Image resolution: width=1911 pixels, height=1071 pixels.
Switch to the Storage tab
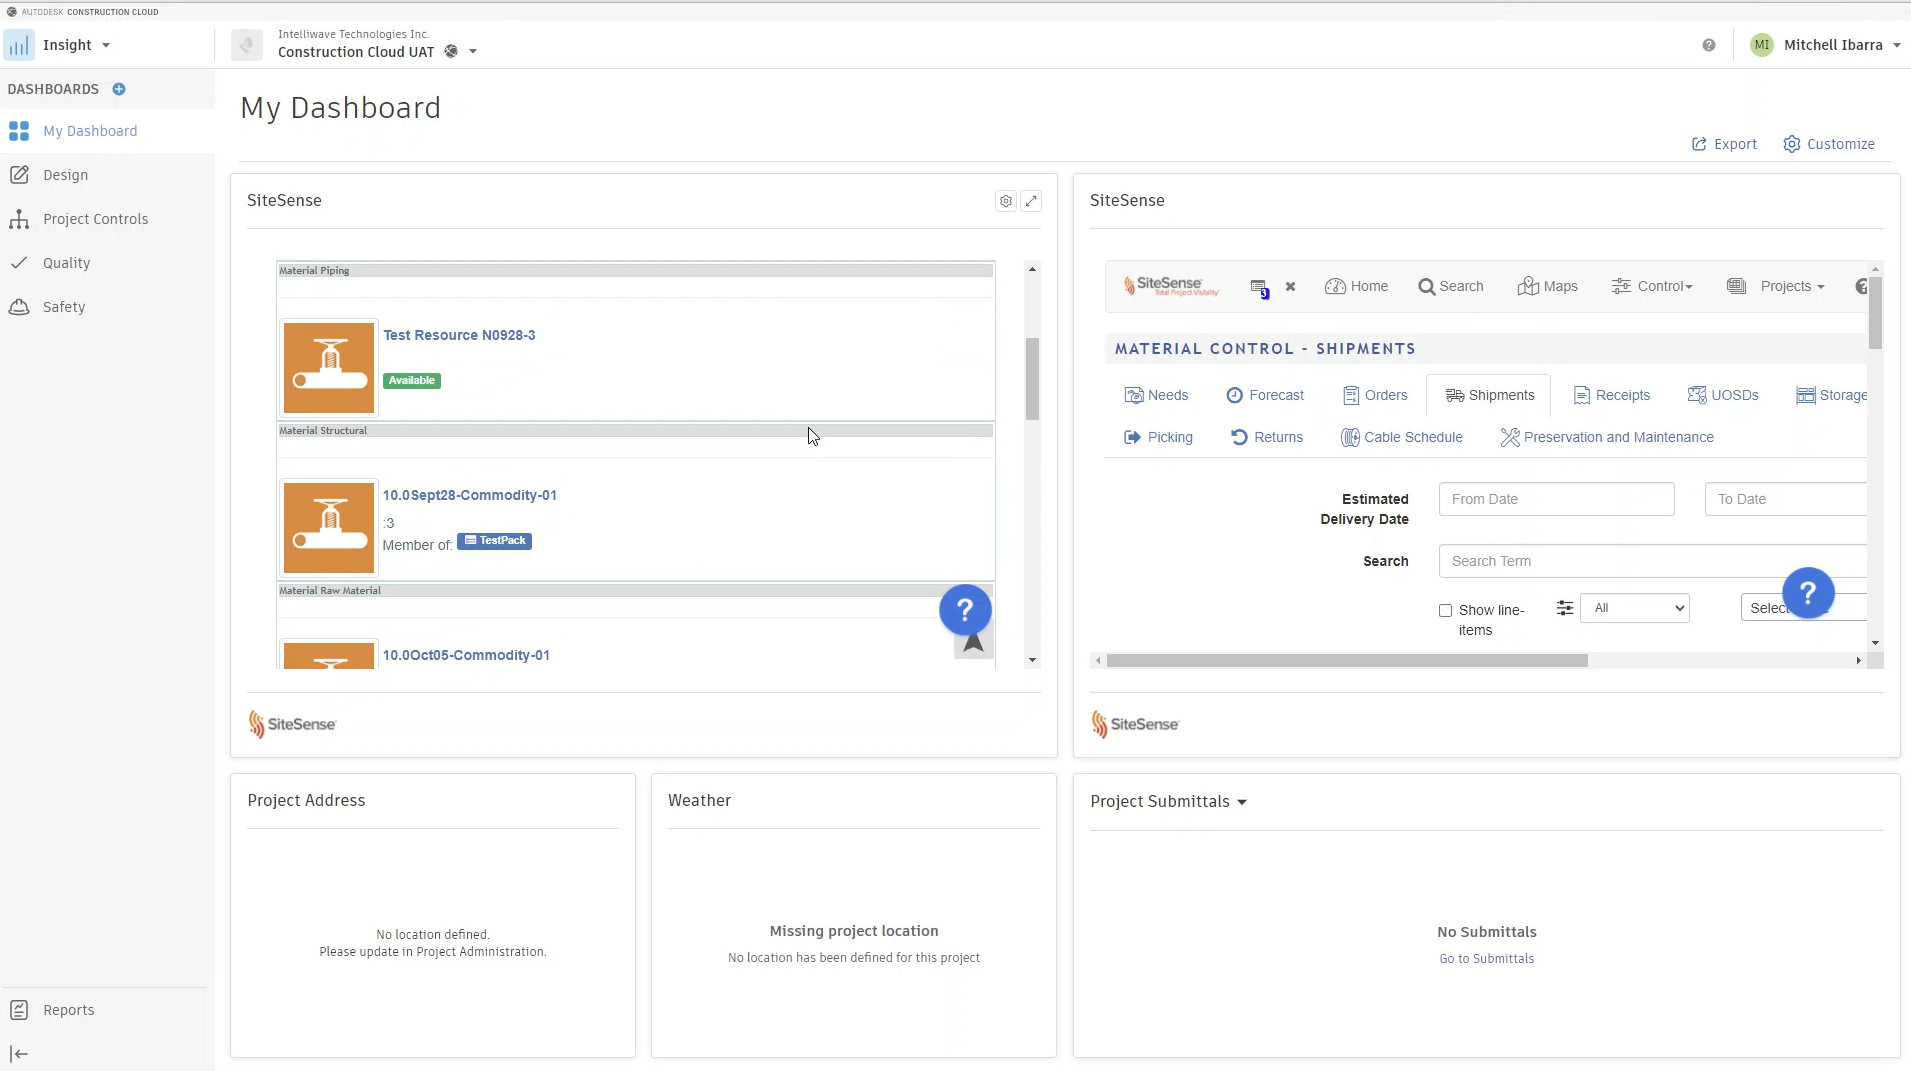(1832, 395)
